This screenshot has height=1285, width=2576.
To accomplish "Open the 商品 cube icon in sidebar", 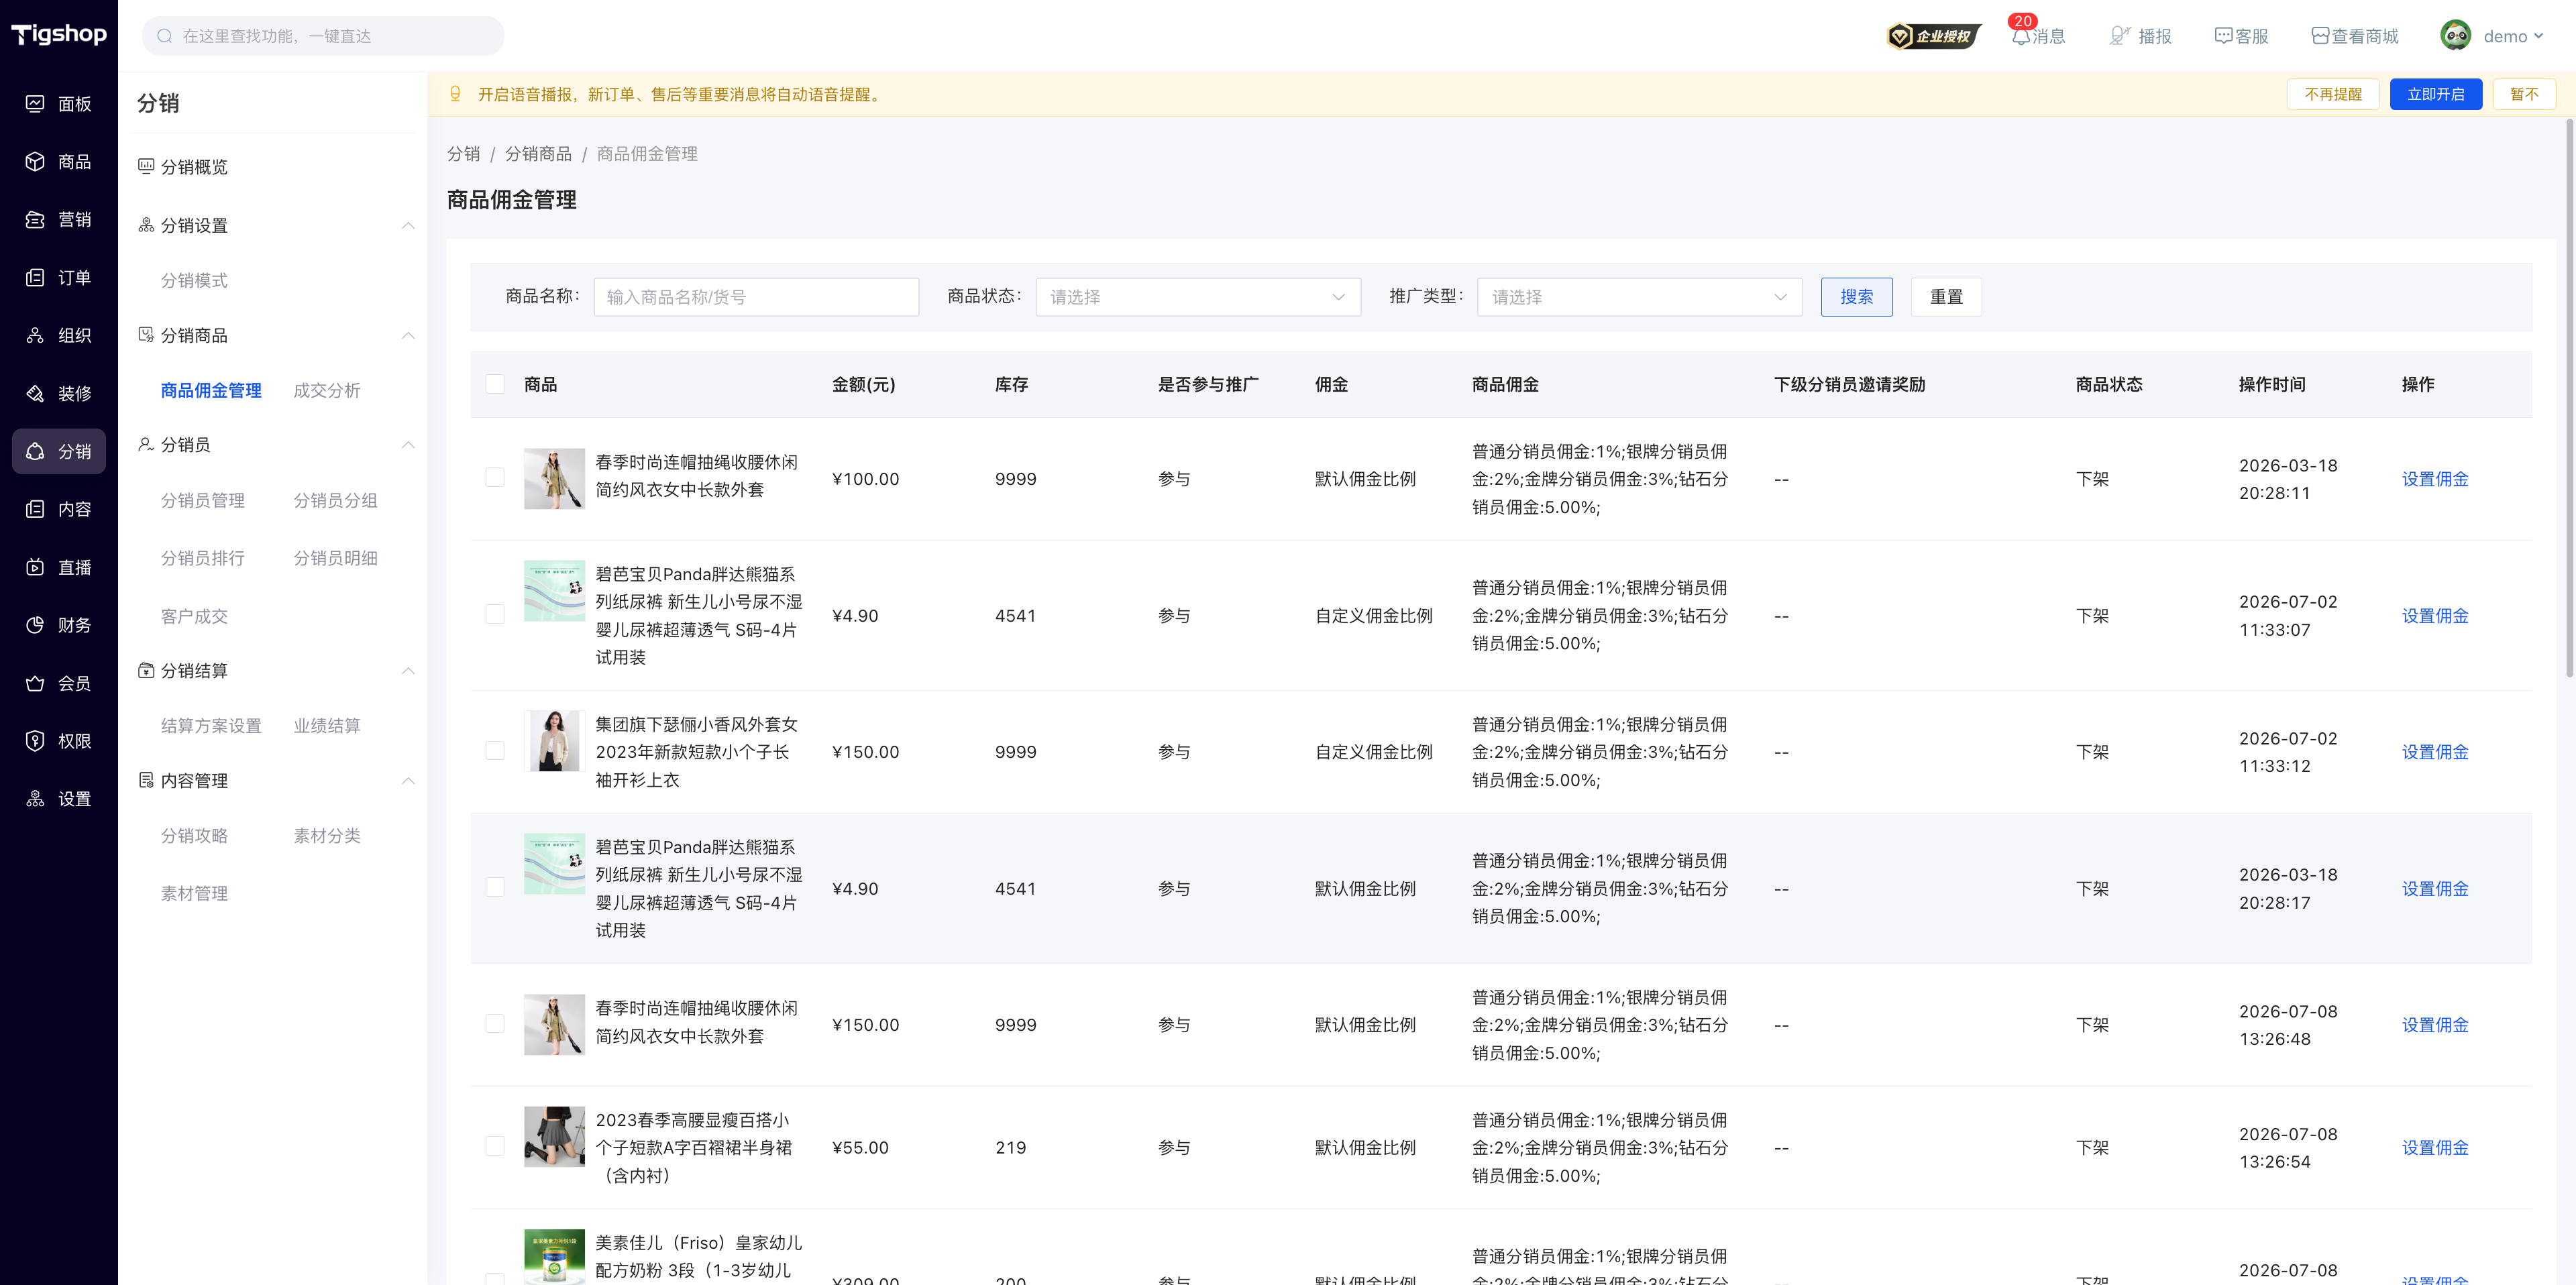I will coord(35,162).
